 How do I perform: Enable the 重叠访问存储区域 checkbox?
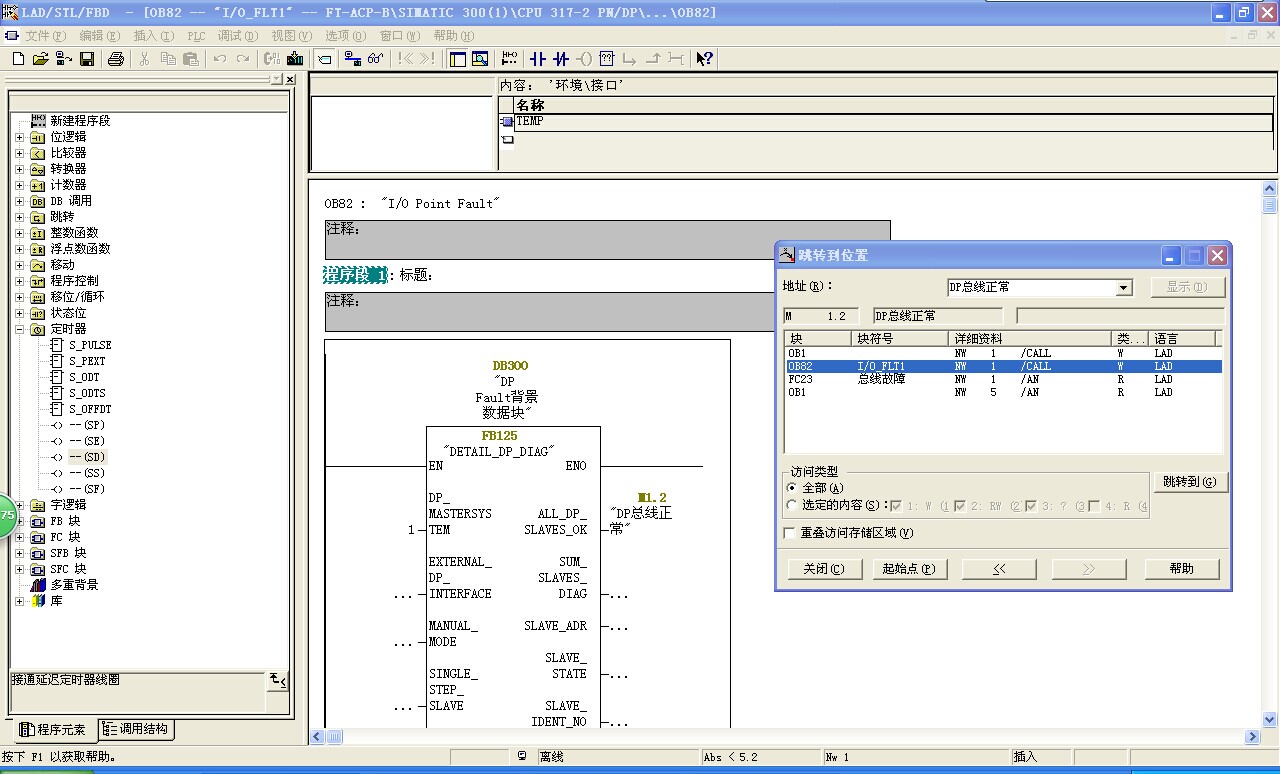791,534
